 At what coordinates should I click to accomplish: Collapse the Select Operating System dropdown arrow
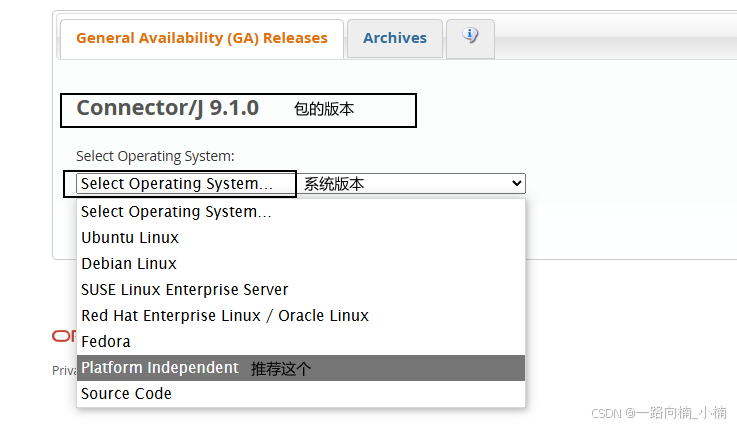(517, 183)
